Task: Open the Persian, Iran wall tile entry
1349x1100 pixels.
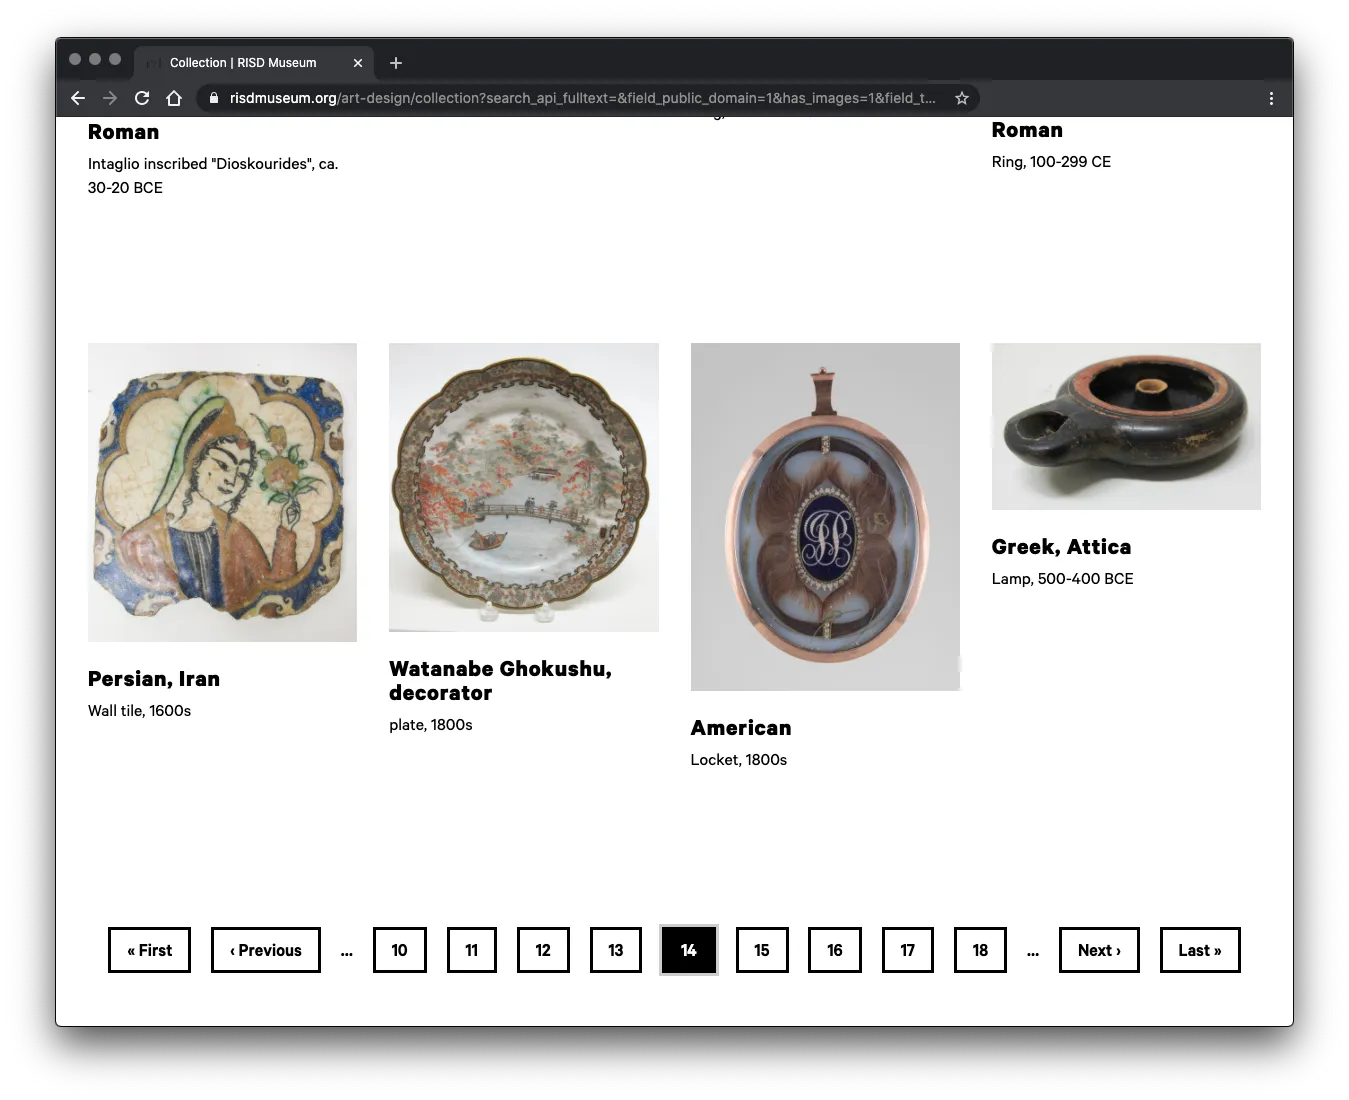Action: coord(153,678)
